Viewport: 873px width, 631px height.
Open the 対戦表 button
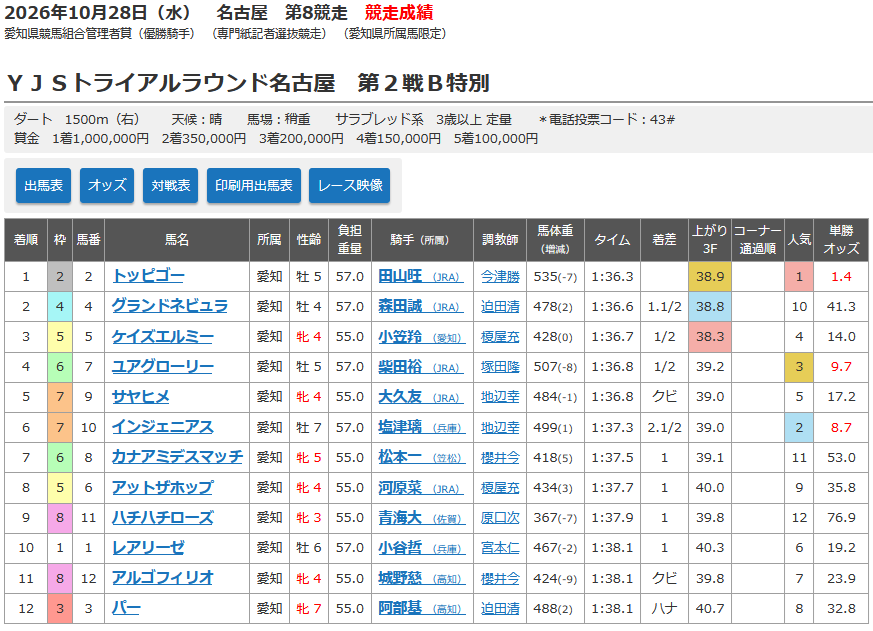170,185
